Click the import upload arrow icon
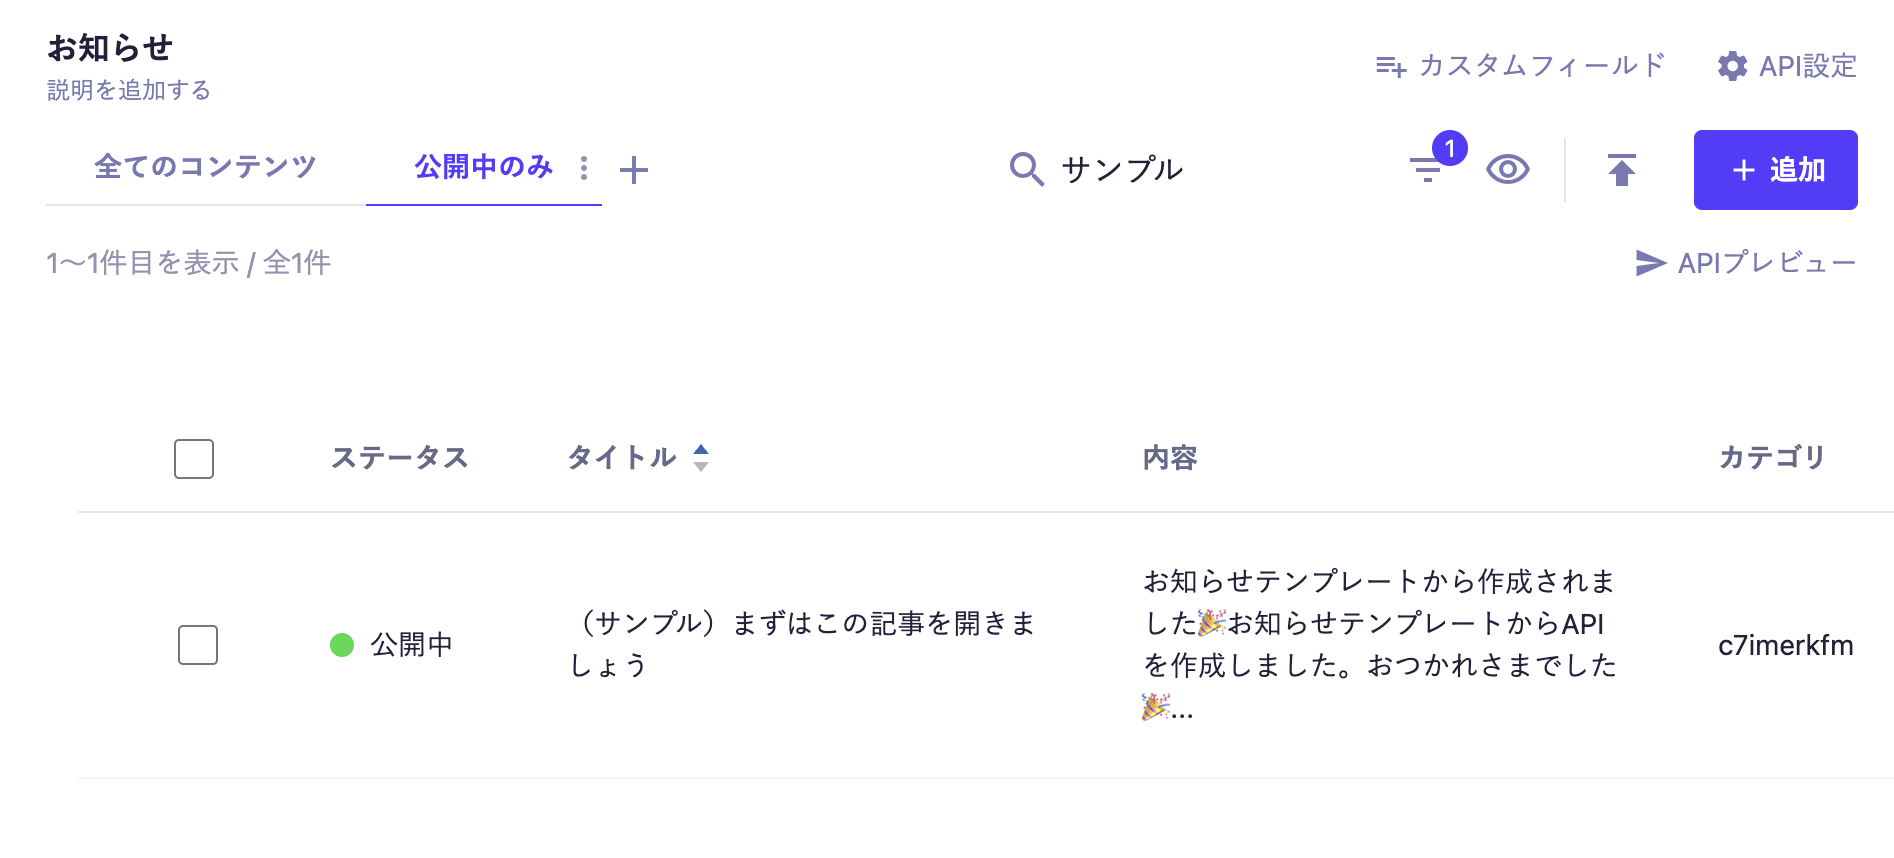1894x858 pixels. (1621, 169)
